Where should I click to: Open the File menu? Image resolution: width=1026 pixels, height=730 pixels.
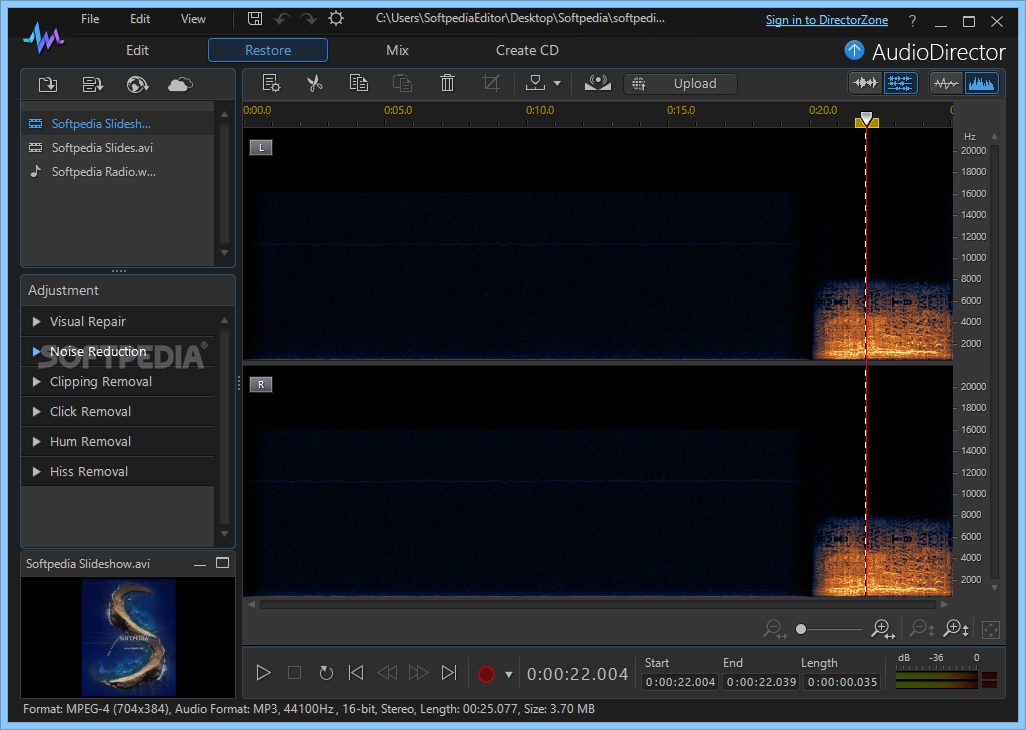(x=90, y=19)
